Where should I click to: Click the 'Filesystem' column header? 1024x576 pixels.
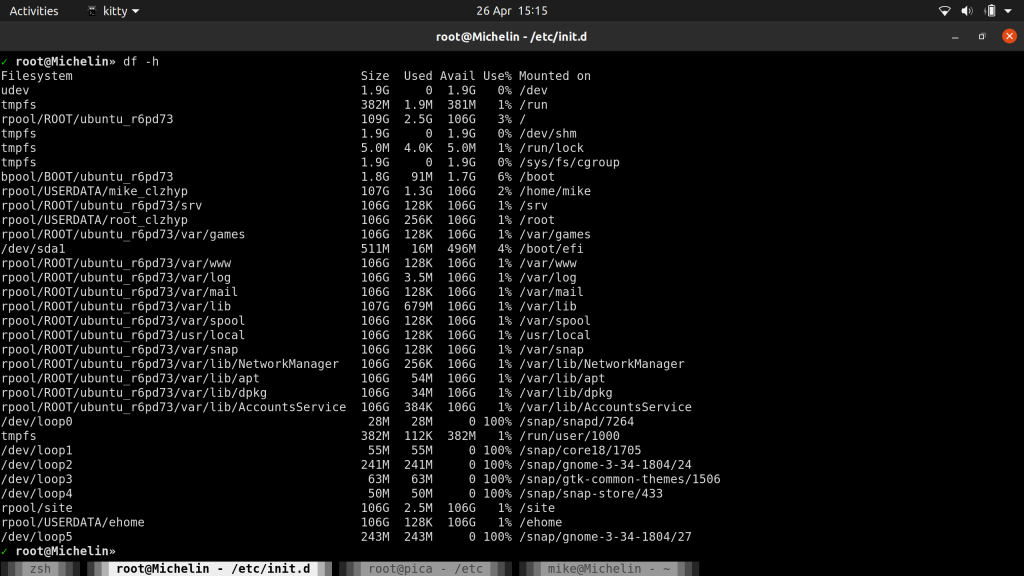tap(37, 76)
